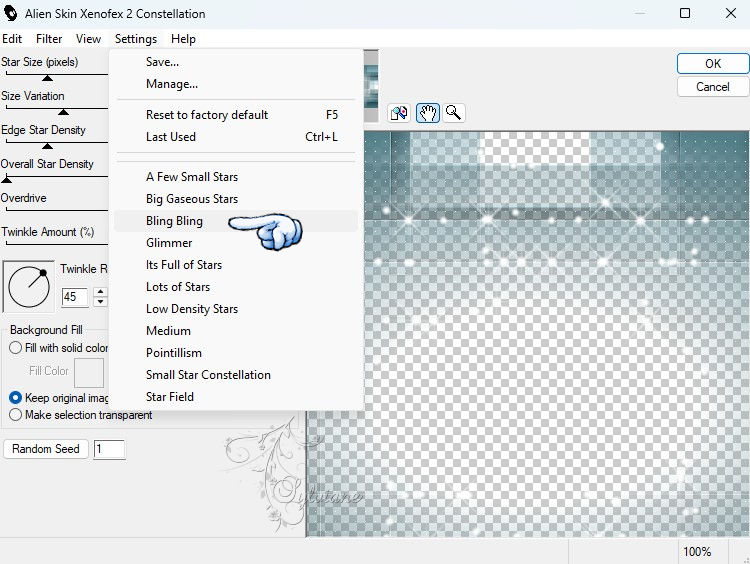Viewport: 750px width, 564px height.
Task: Pick the Big Gaseous Stars preset
Action: tap(236, 199)
